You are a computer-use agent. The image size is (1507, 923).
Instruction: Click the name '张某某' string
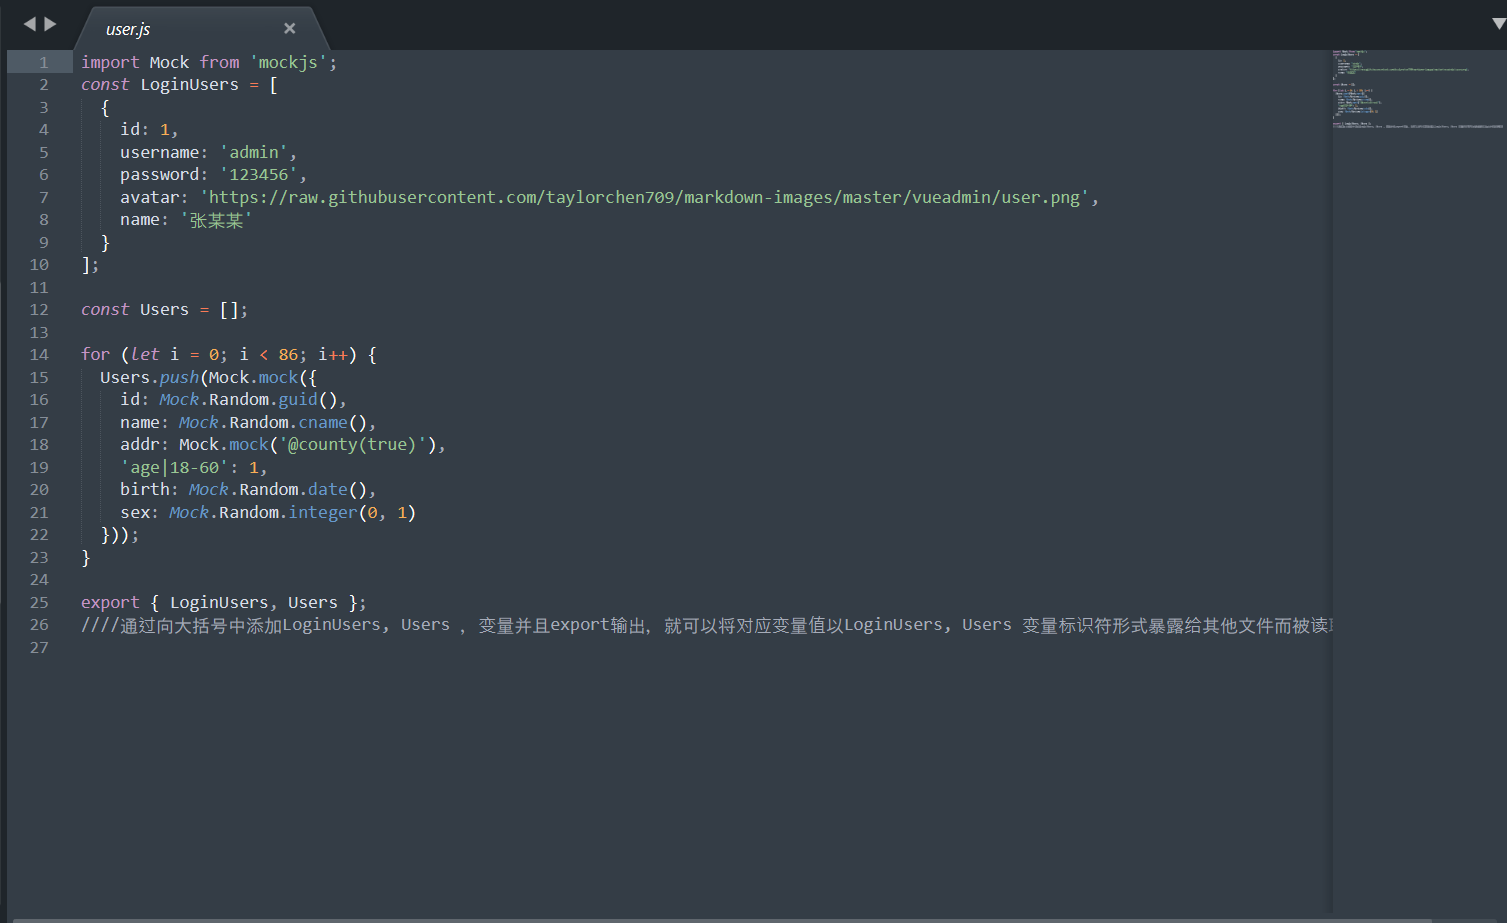216,220
